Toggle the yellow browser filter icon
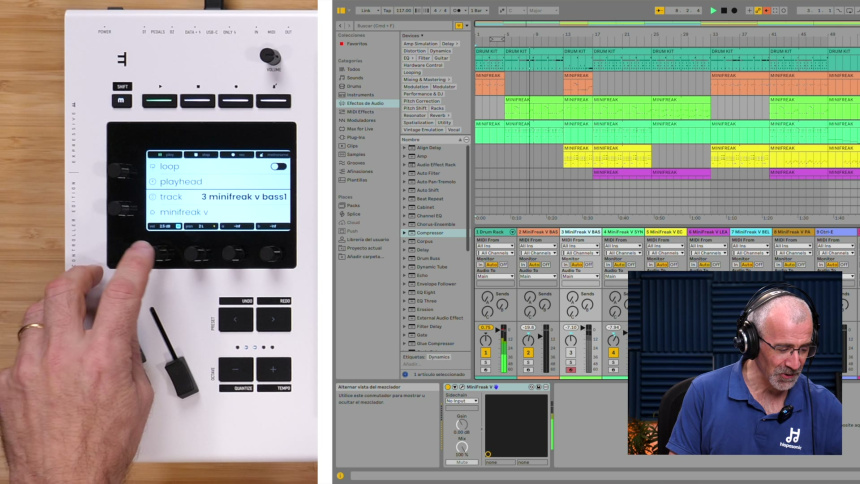Image resolution: width=860 pixels, height=484 pixels. (x=459, y=25)
